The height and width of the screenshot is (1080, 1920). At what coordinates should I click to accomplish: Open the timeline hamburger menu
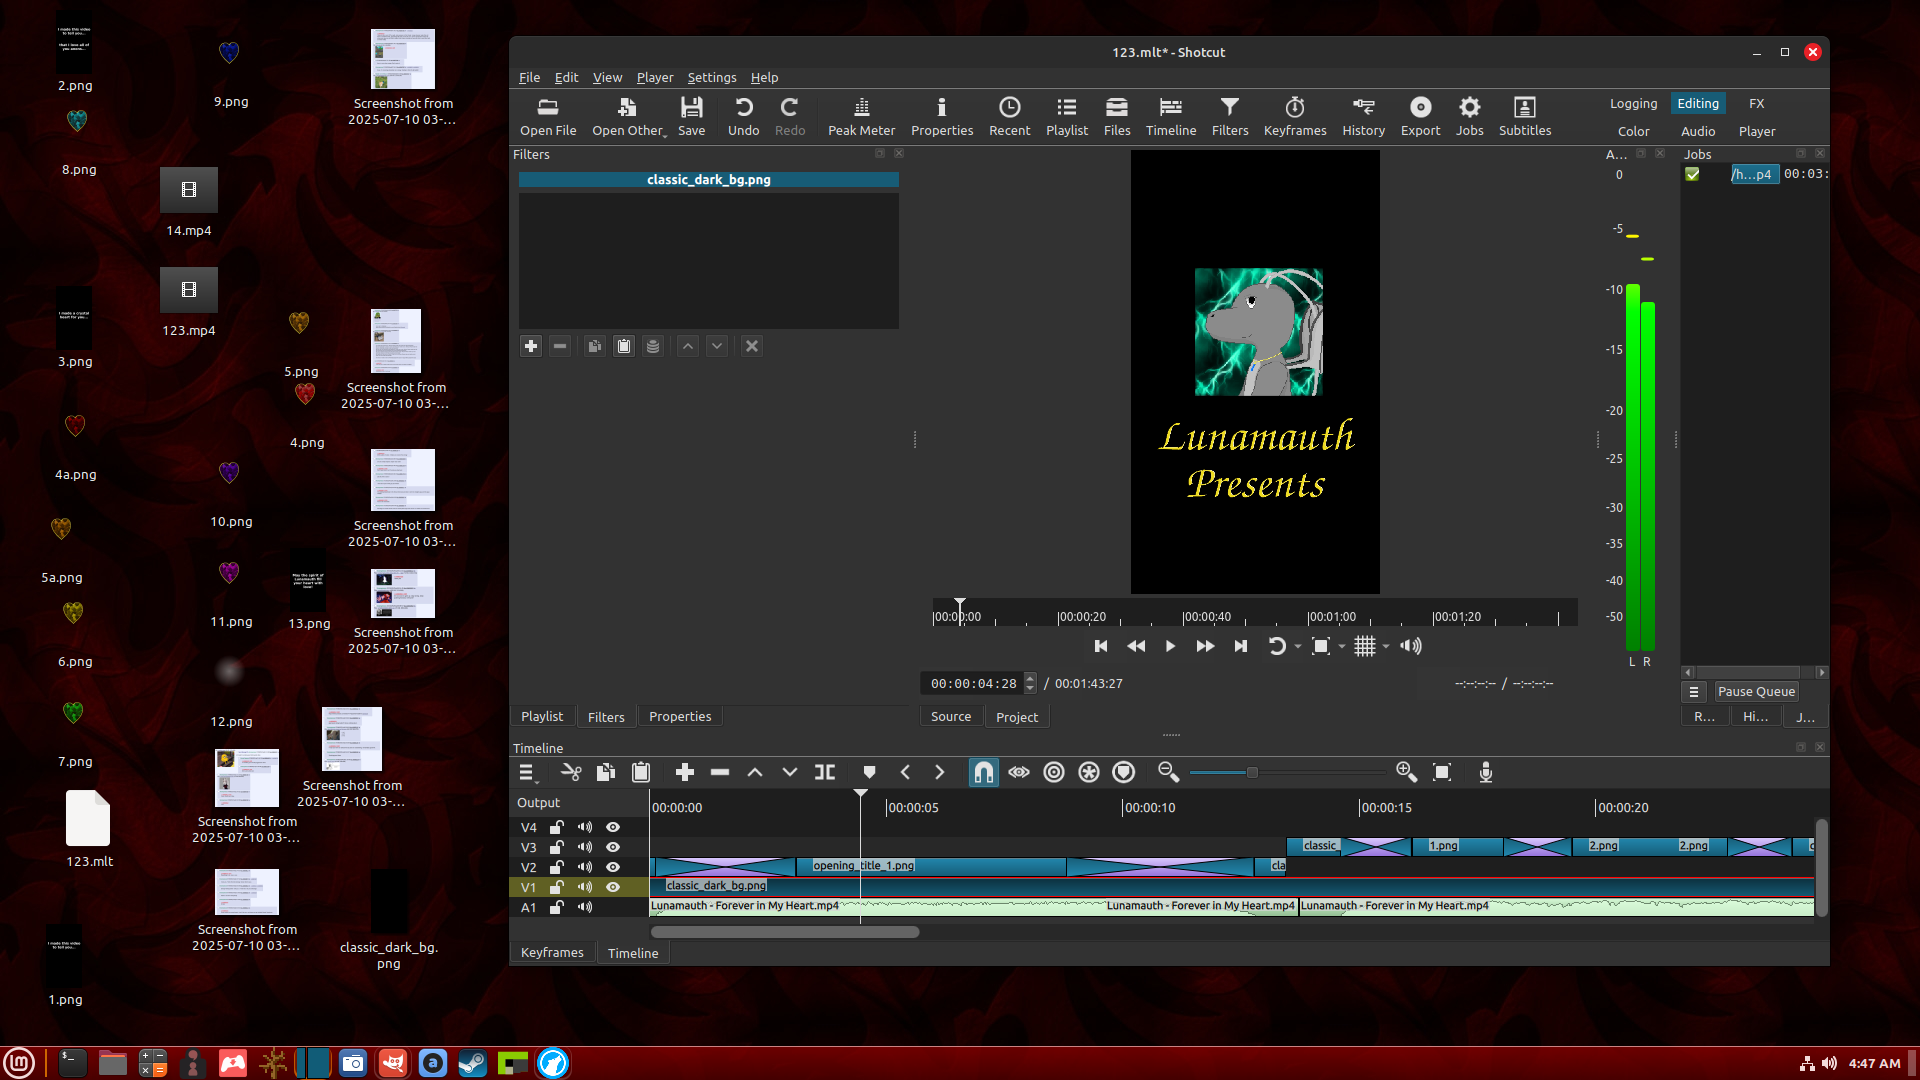tap(528, 772)
